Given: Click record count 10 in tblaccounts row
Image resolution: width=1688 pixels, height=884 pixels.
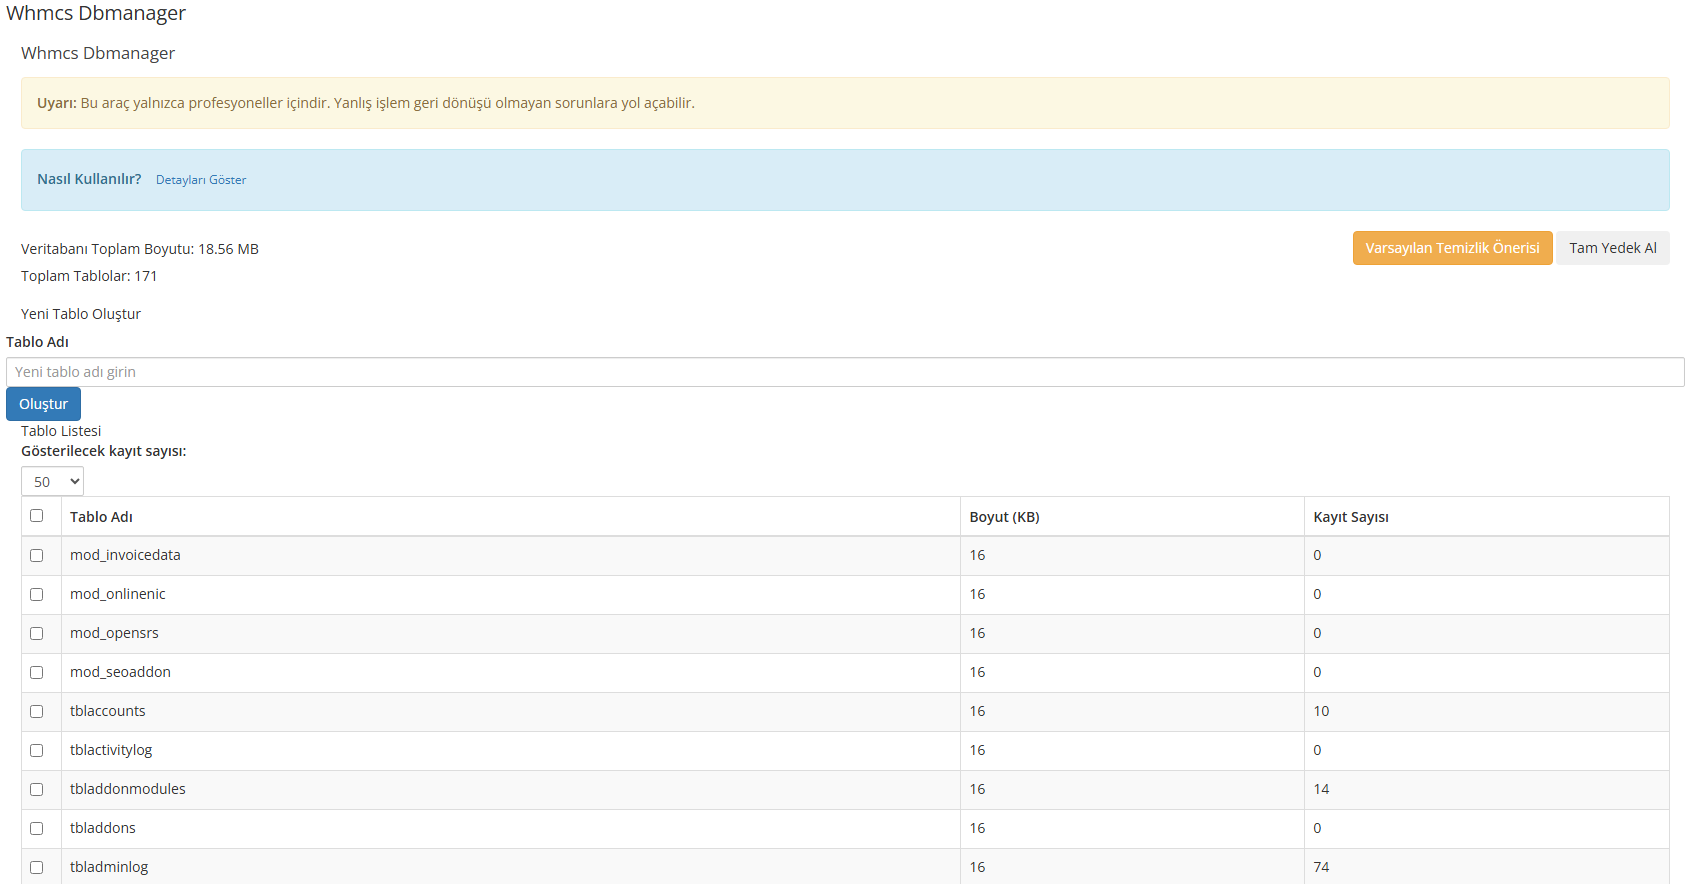Looking at the screenshot, I should 1321,711.
